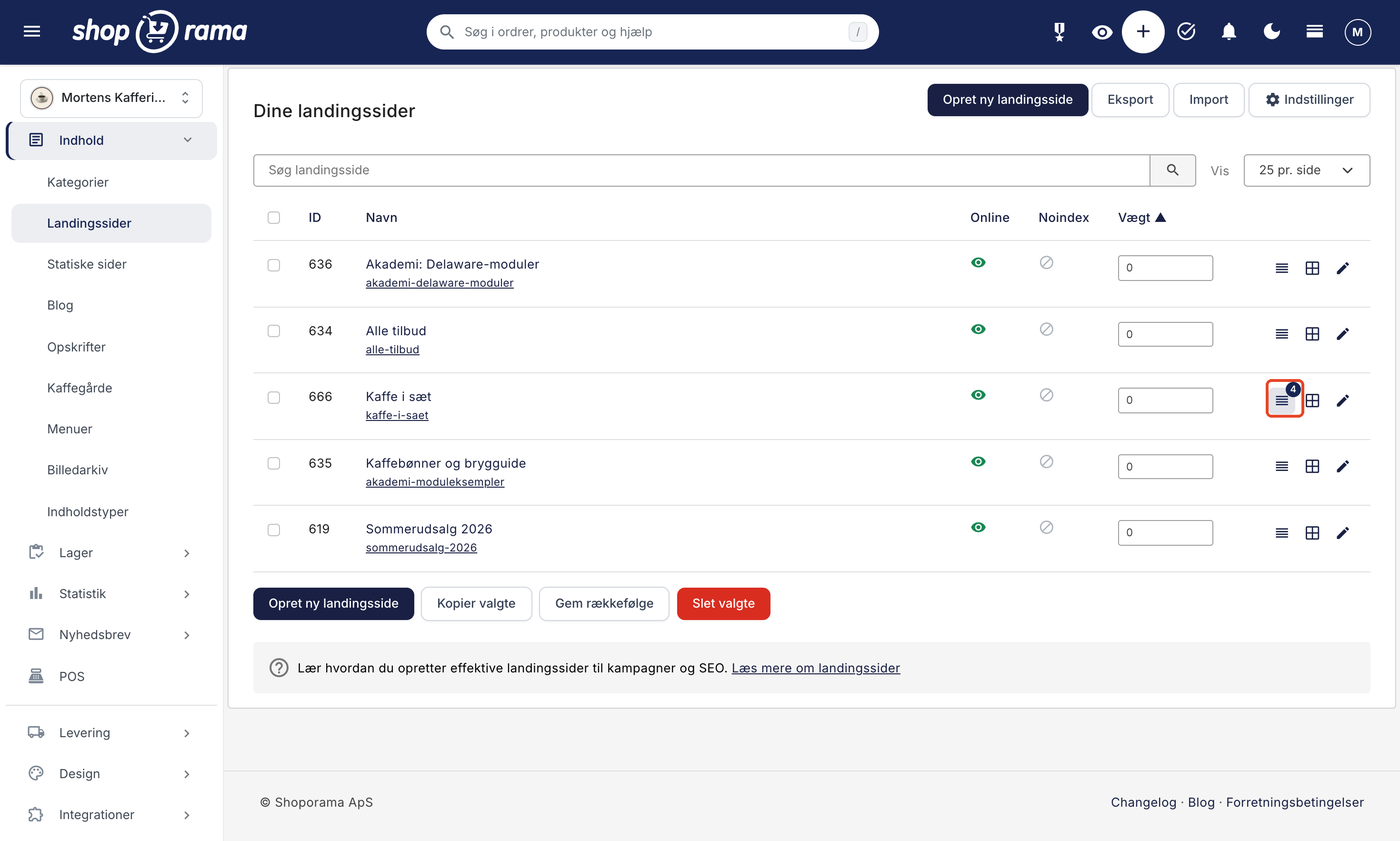Click the help question mark icon
Screen dimensions: 1400x841
click(279, 668)
